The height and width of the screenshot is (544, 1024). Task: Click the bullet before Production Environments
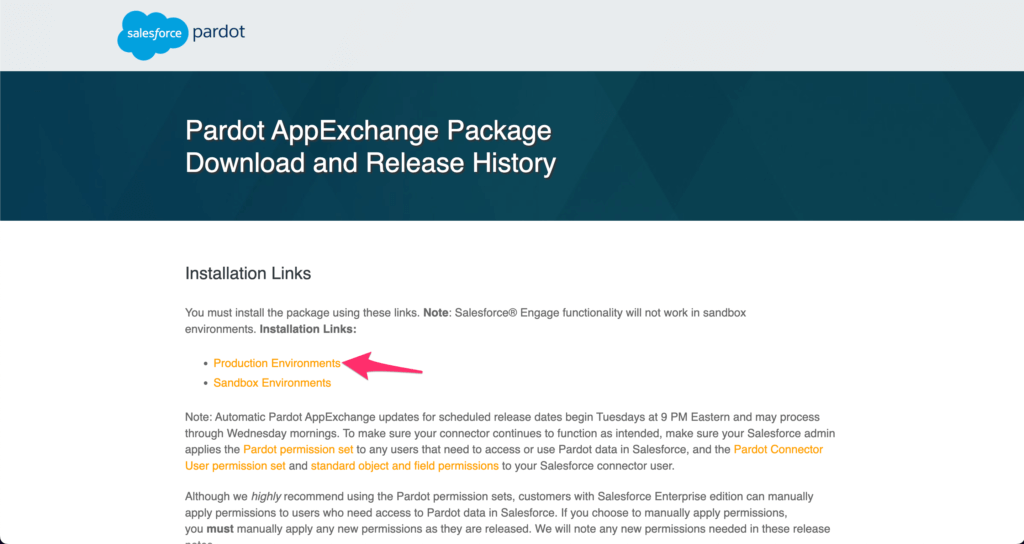coord(205,364)
